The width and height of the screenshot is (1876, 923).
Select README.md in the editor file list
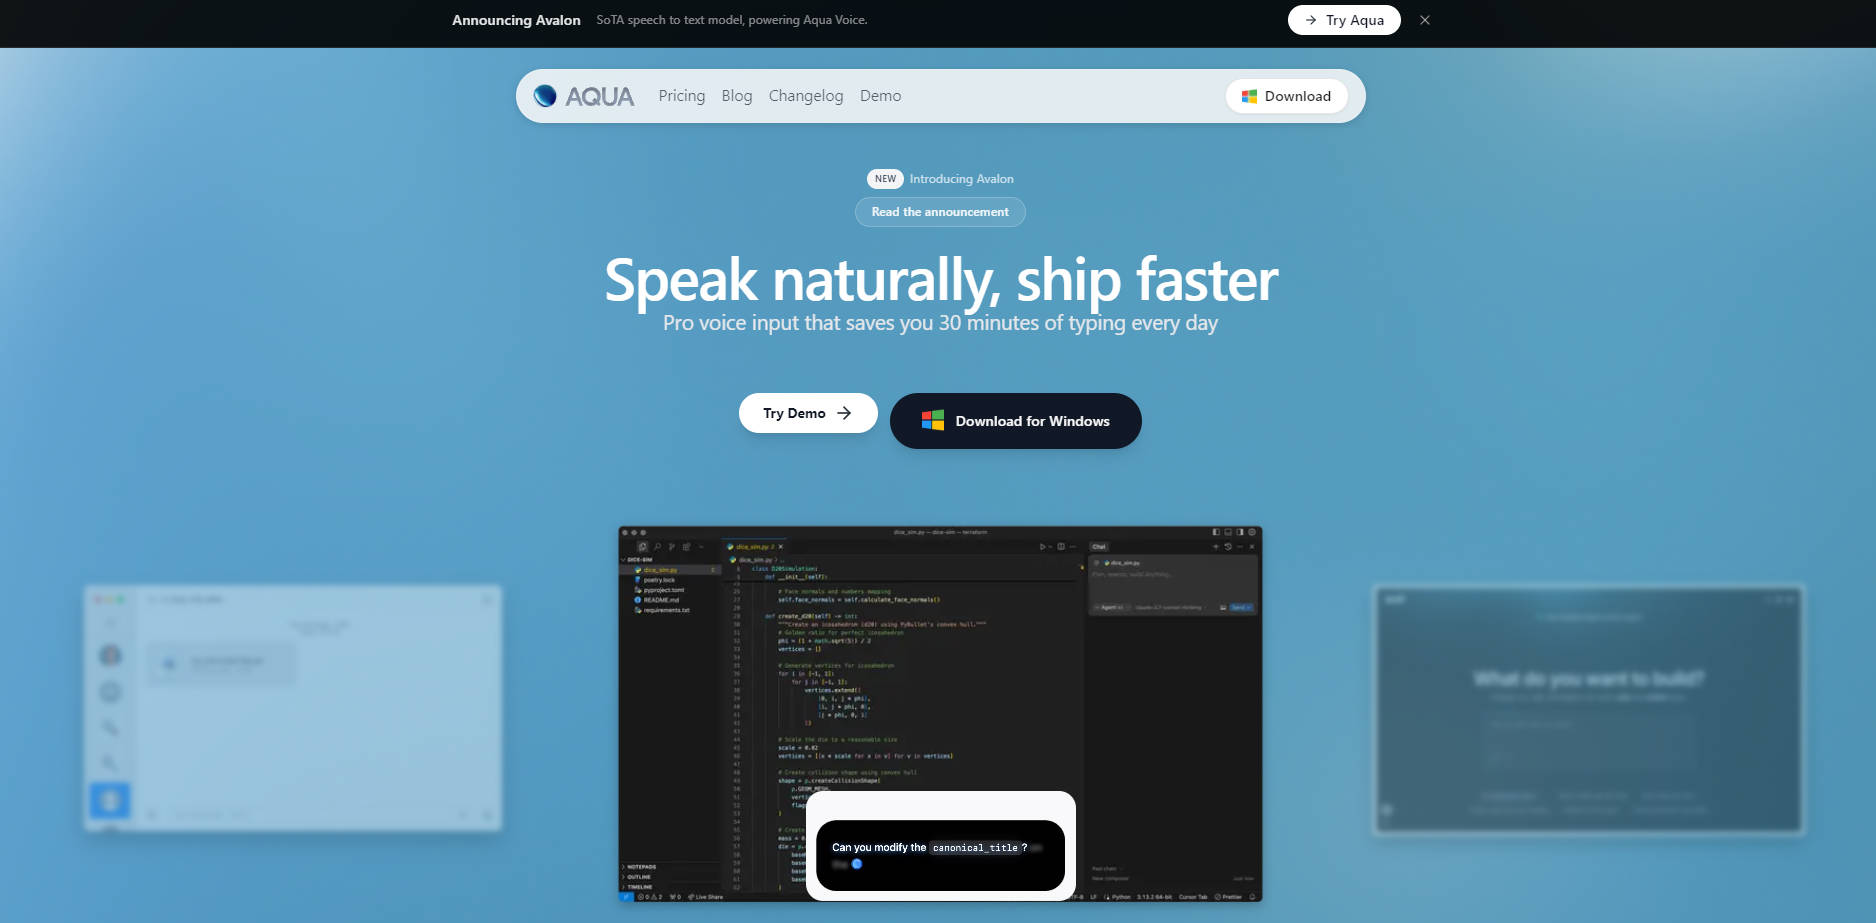[661, 600]
